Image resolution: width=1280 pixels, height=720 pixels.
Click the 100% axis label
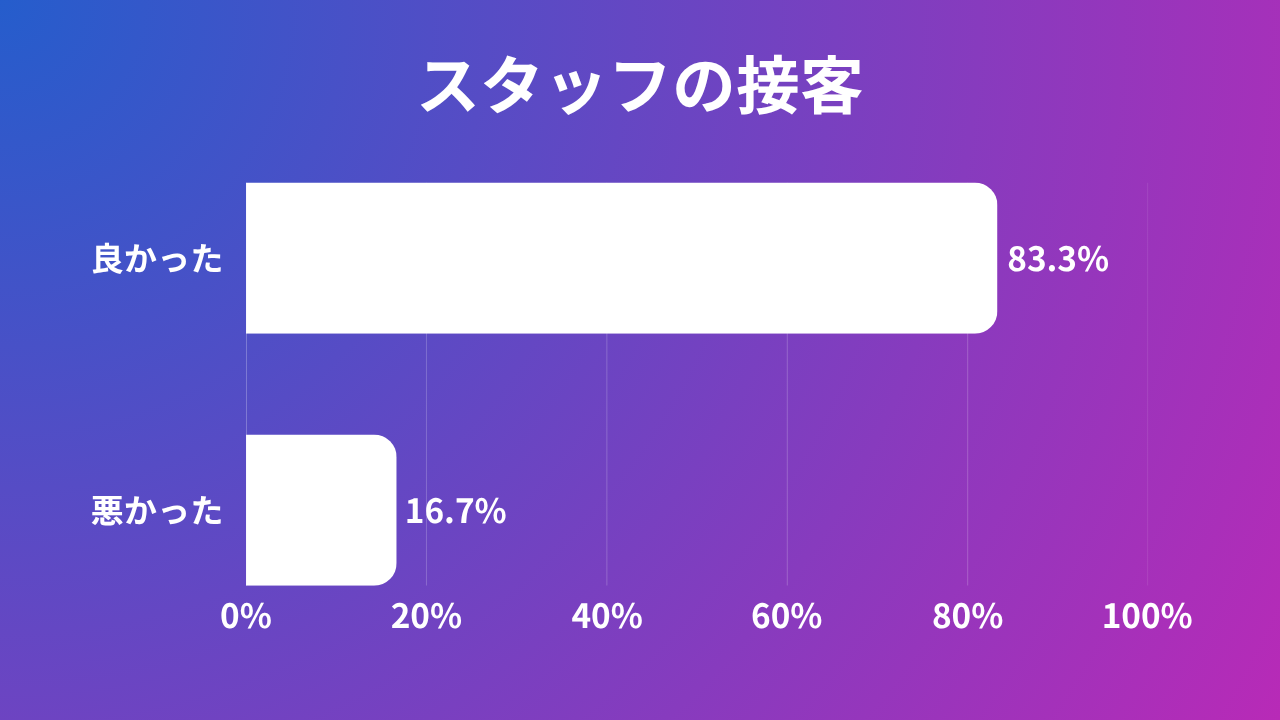(x=1147, y=616)
